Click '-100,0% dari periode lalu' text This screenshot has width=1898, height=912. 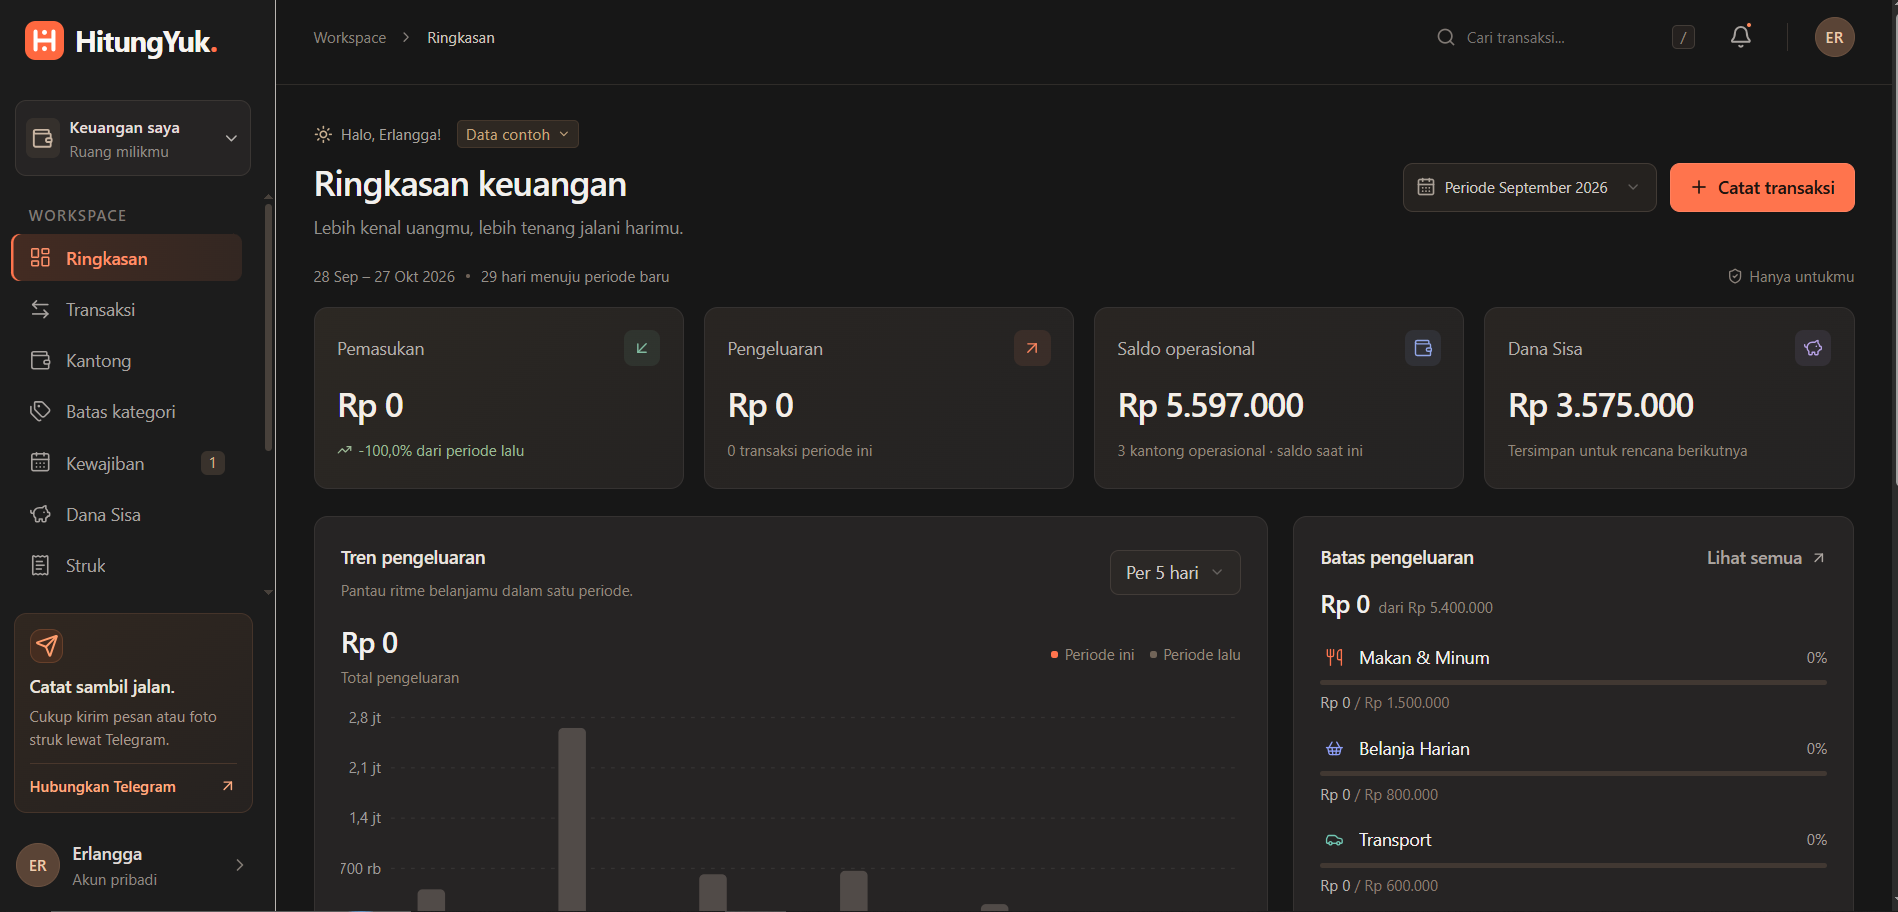click(441, 450)
